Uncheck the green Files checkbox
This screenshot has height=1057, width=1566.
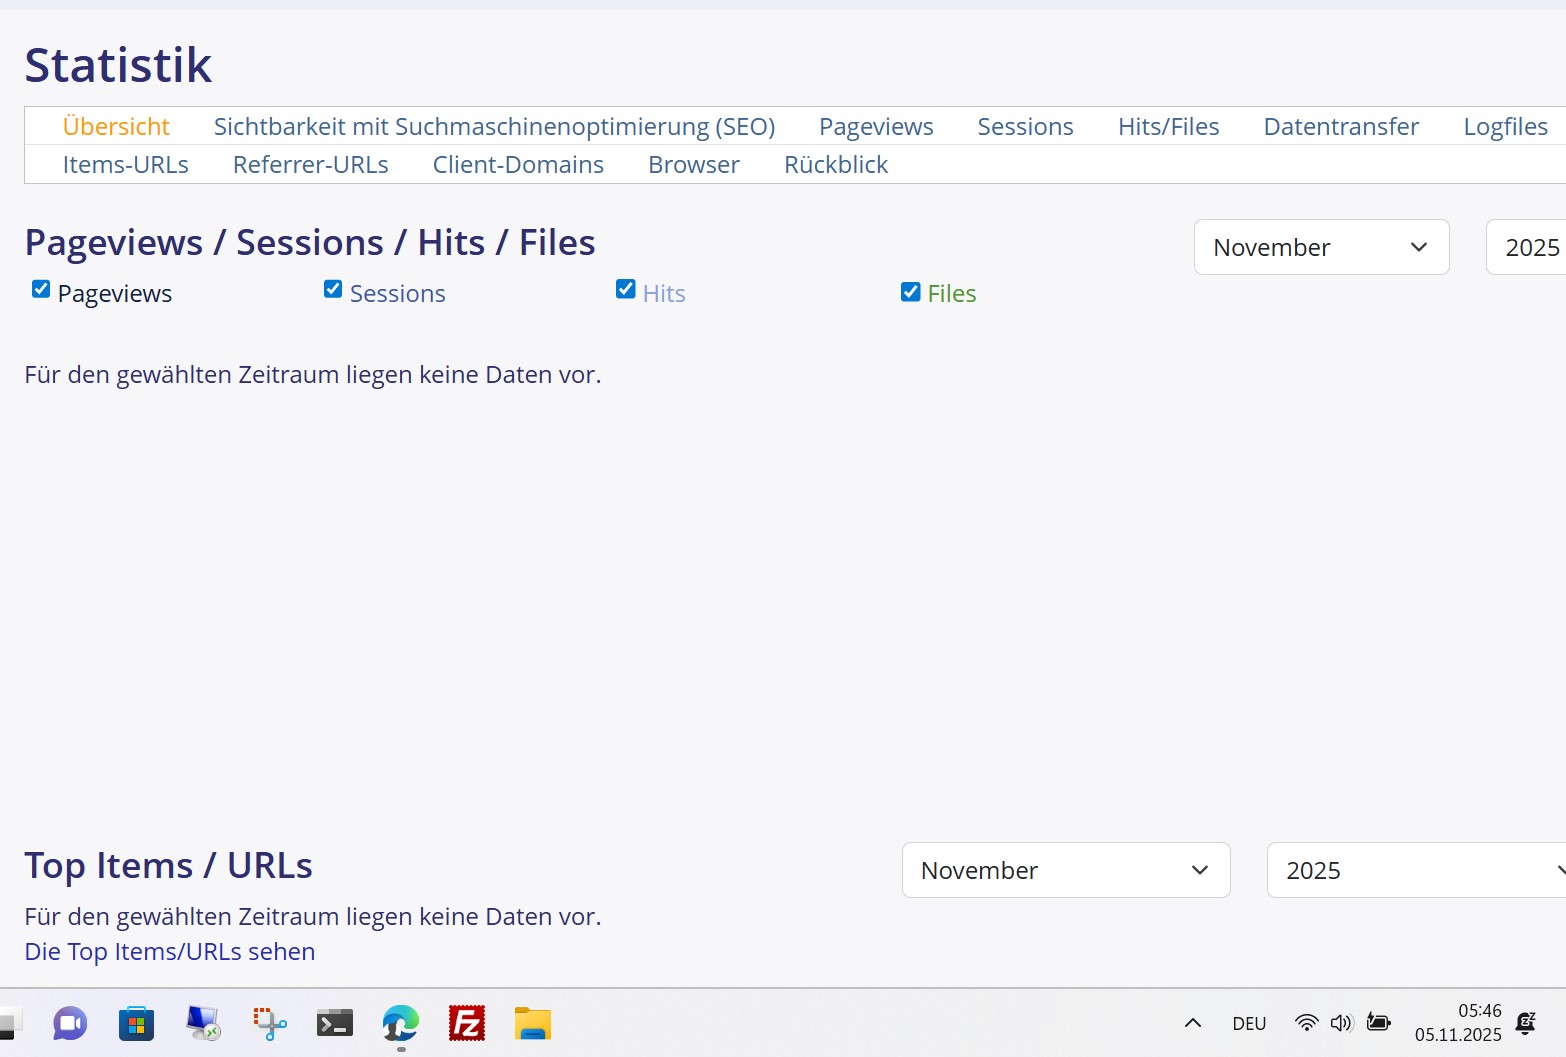point(910,291)
